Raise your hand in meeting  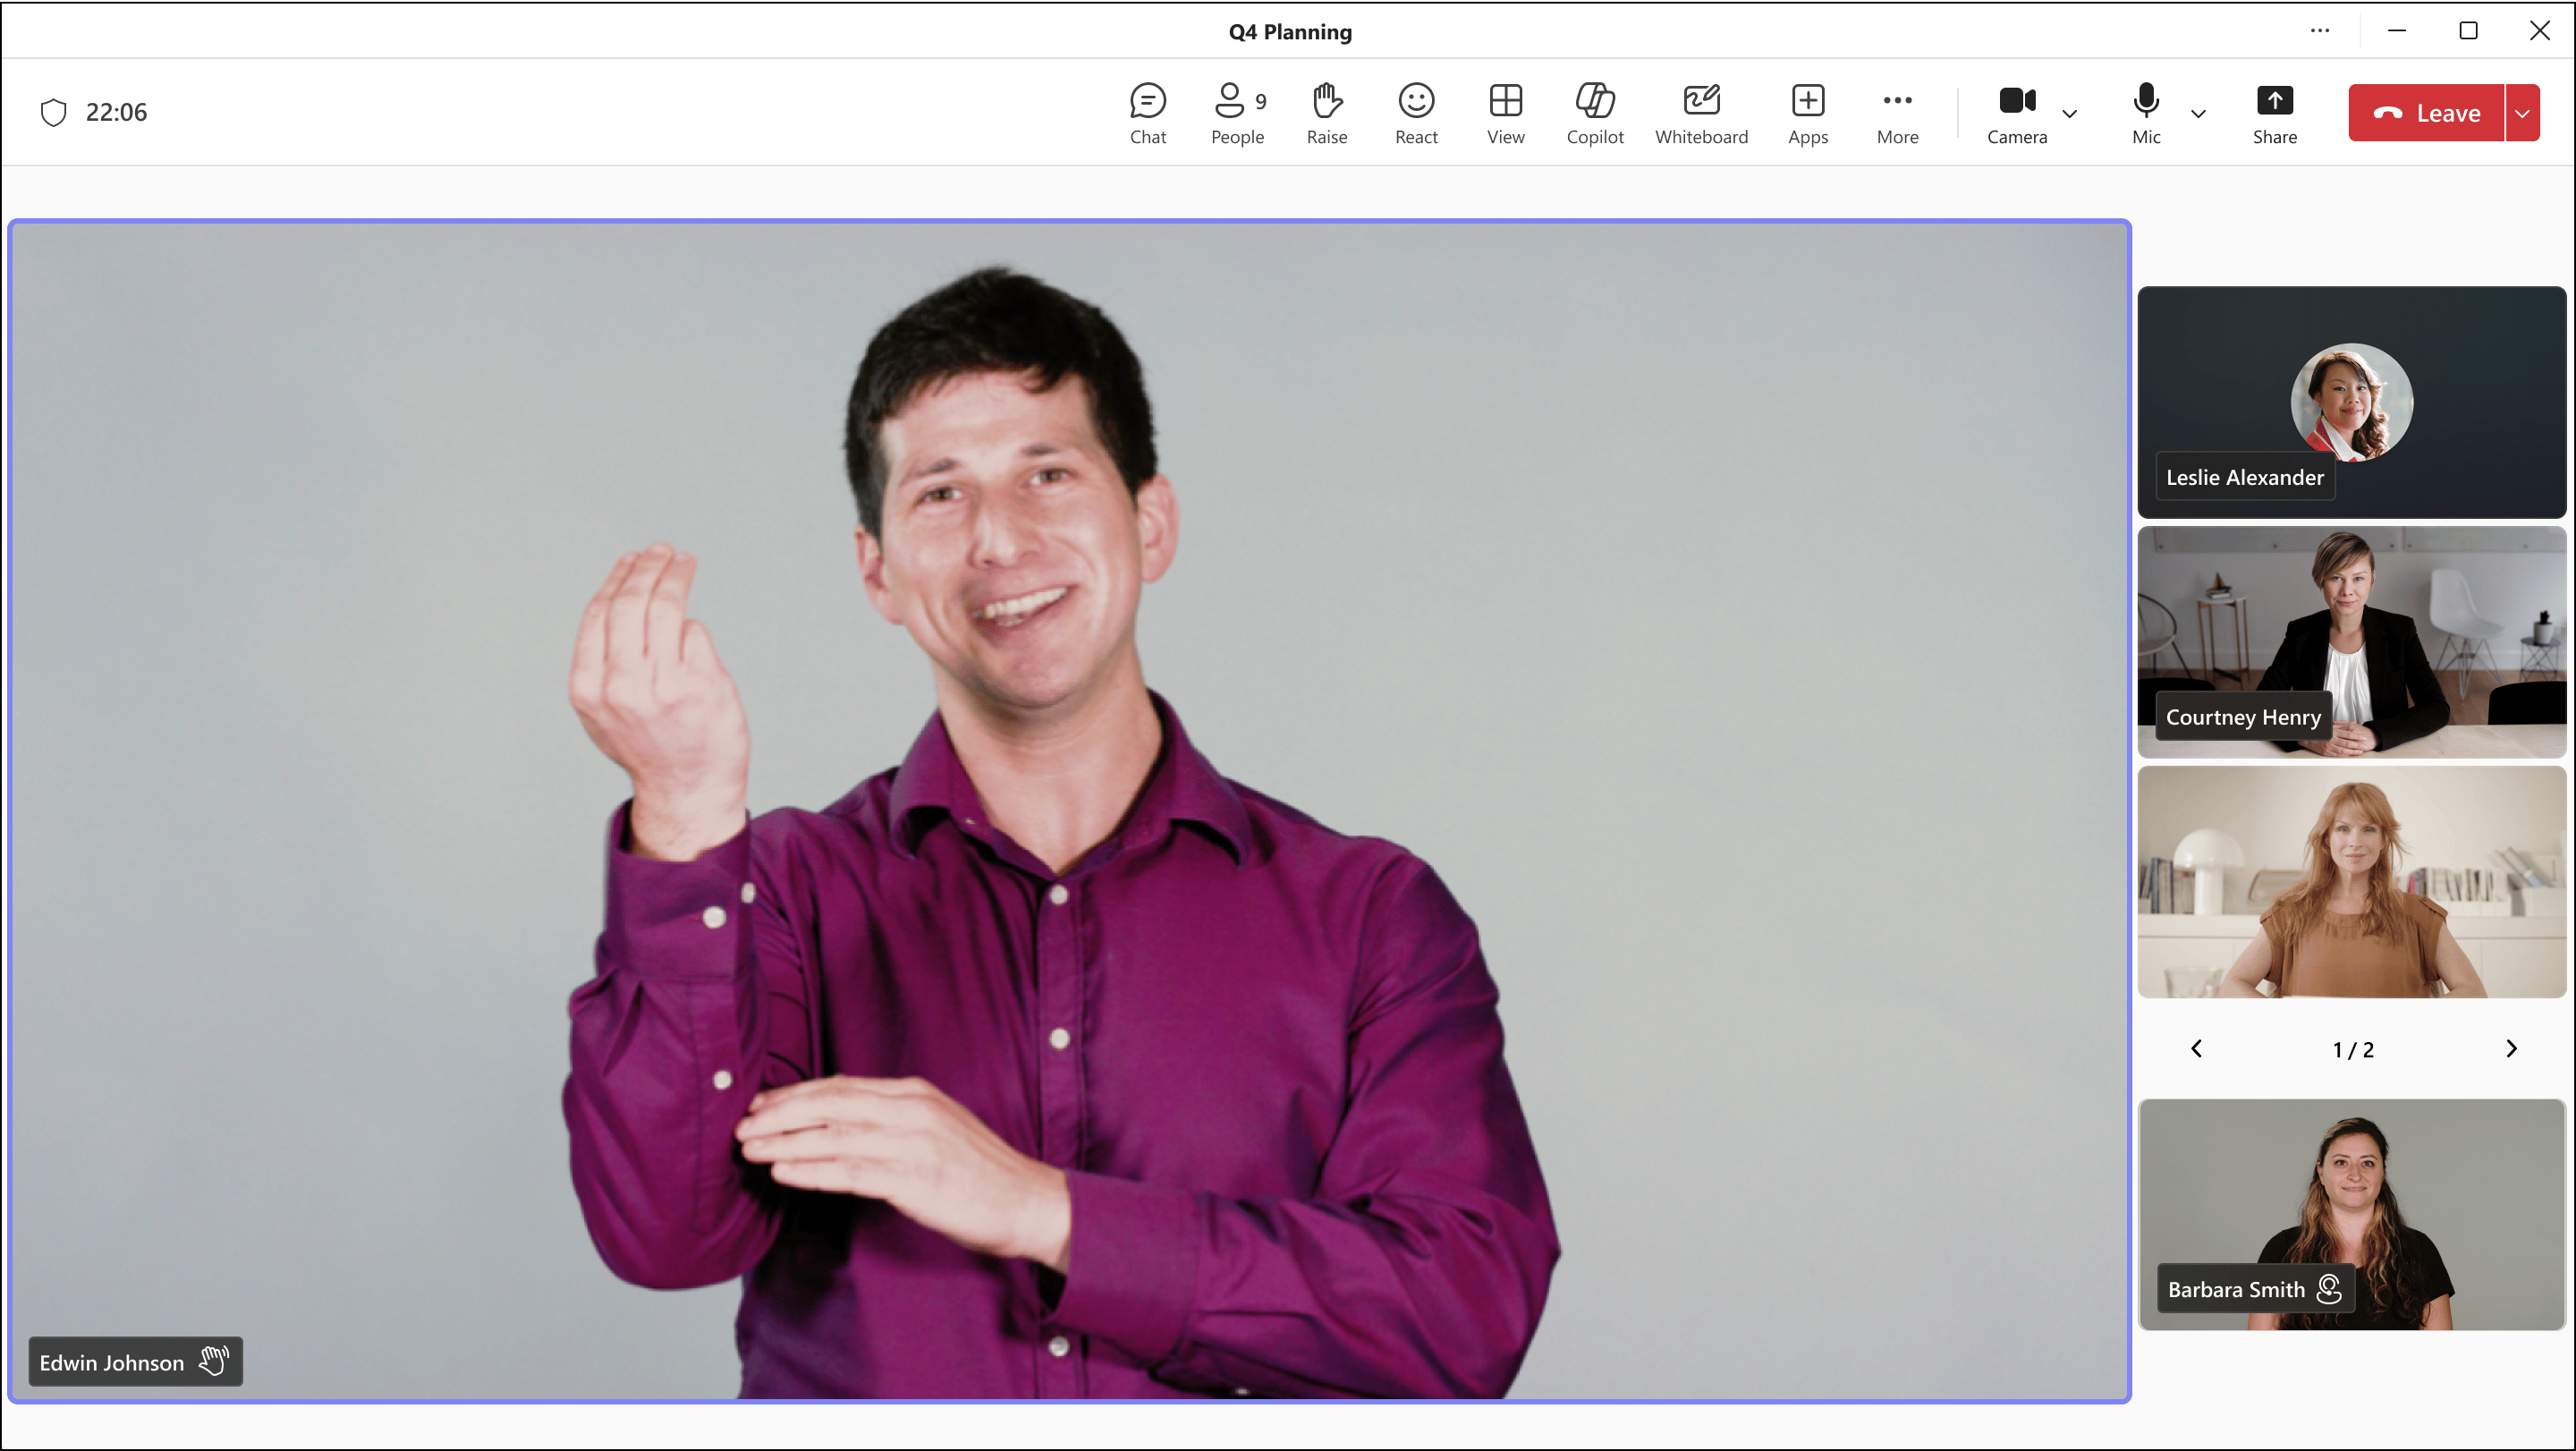pos(1326,113)
